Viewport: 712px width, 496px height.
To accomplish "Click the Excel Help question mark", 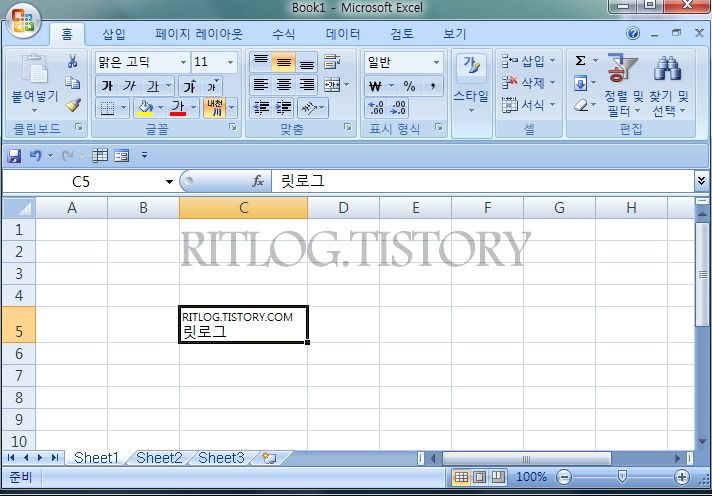I will click(633, 33).
